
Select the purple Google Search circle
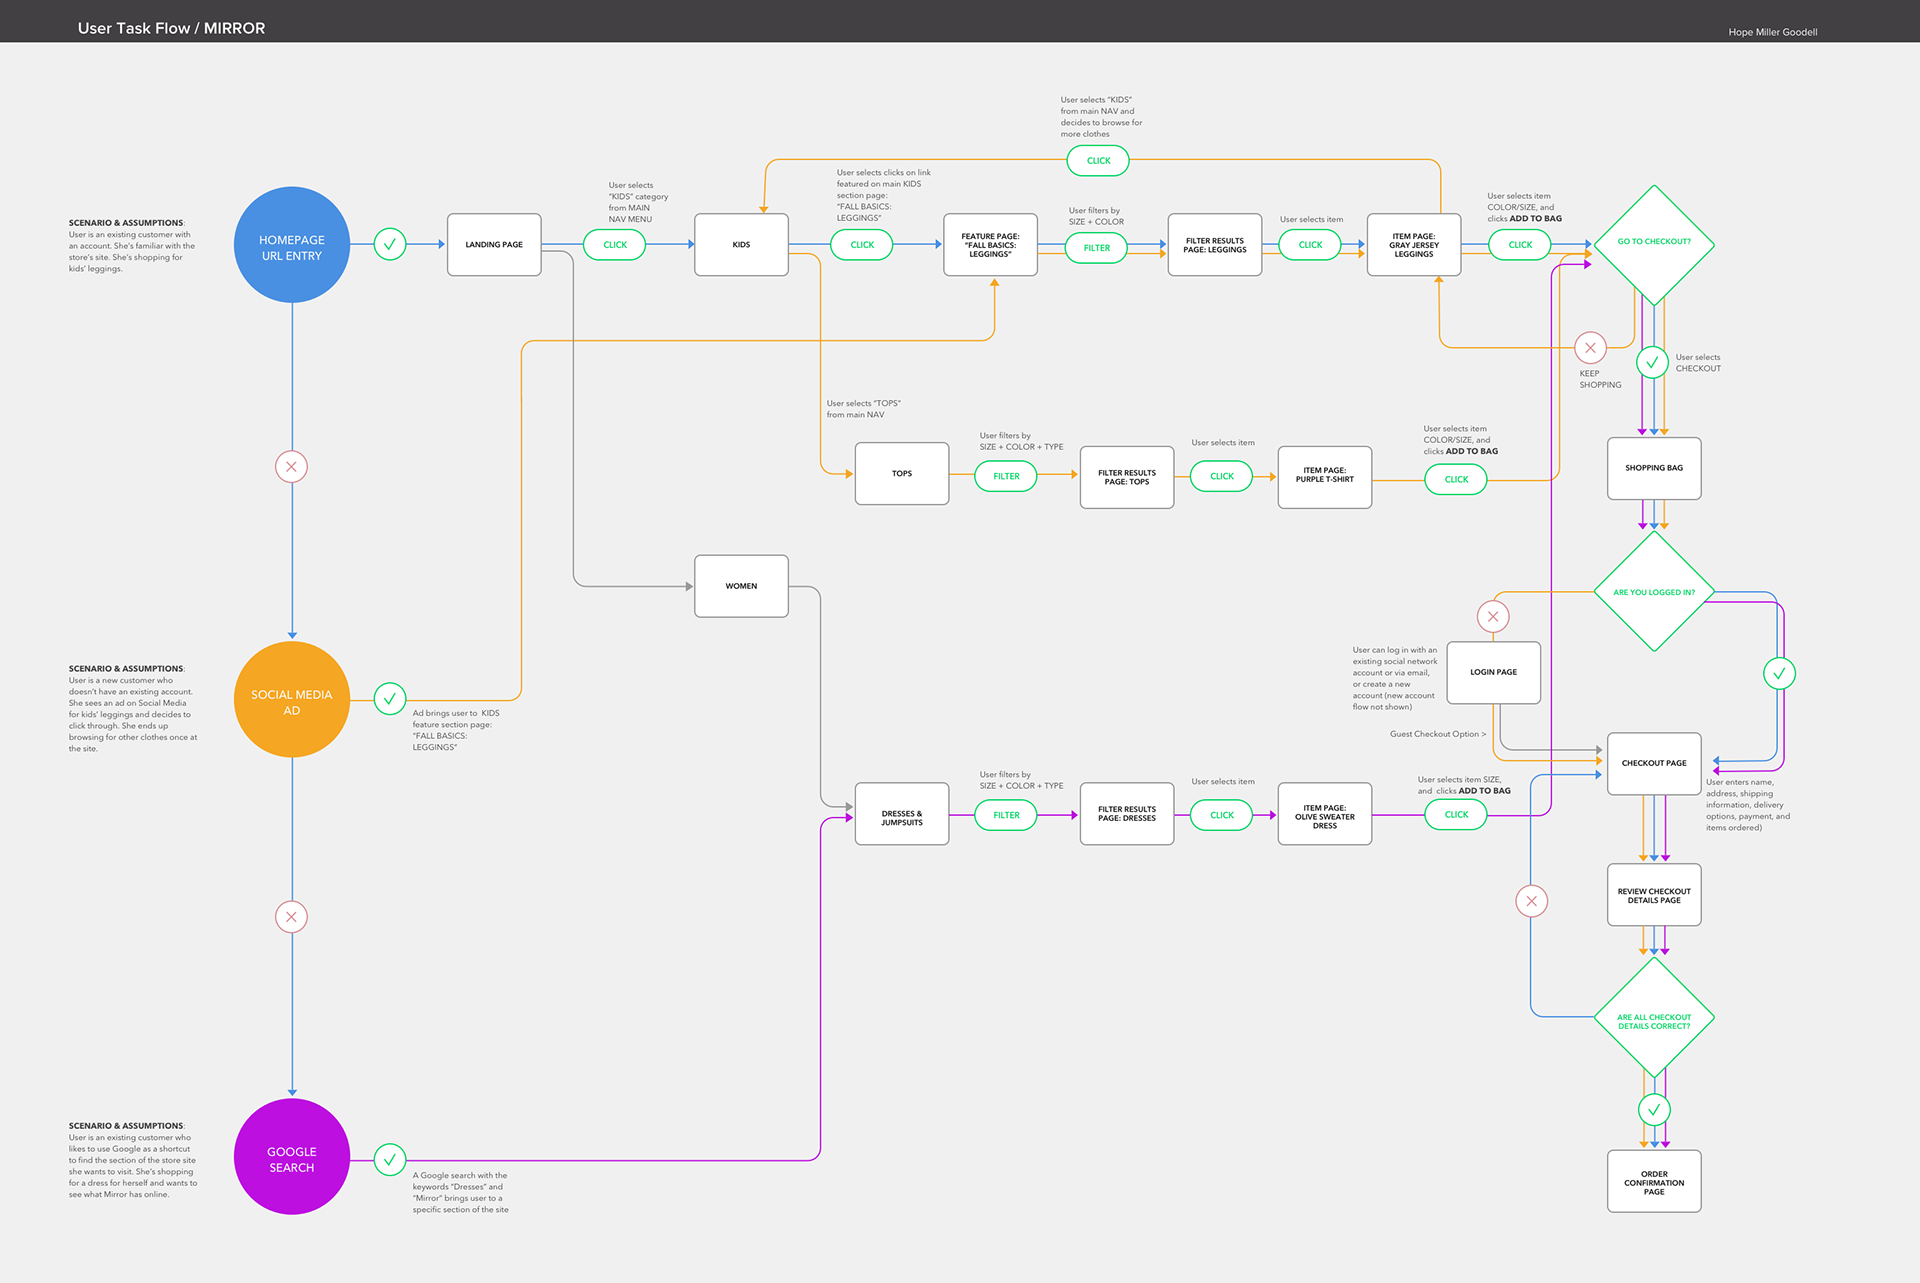(292, 1157)
